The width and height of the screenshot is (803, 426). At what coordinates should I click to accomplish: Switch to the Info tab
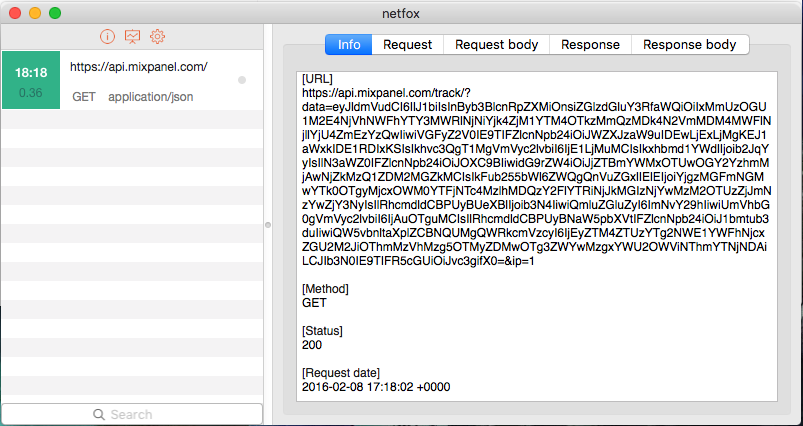pyautogui.click(x=349, y=45)
